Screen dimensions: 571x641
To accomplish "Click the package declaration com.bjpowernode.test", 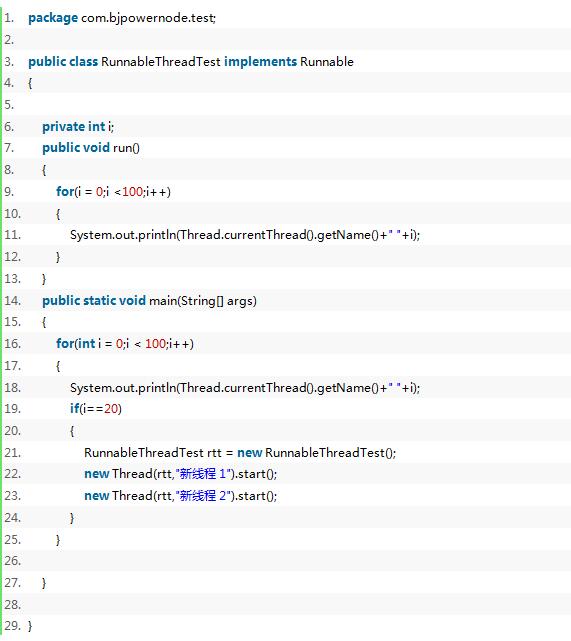I will click(122, 18).
